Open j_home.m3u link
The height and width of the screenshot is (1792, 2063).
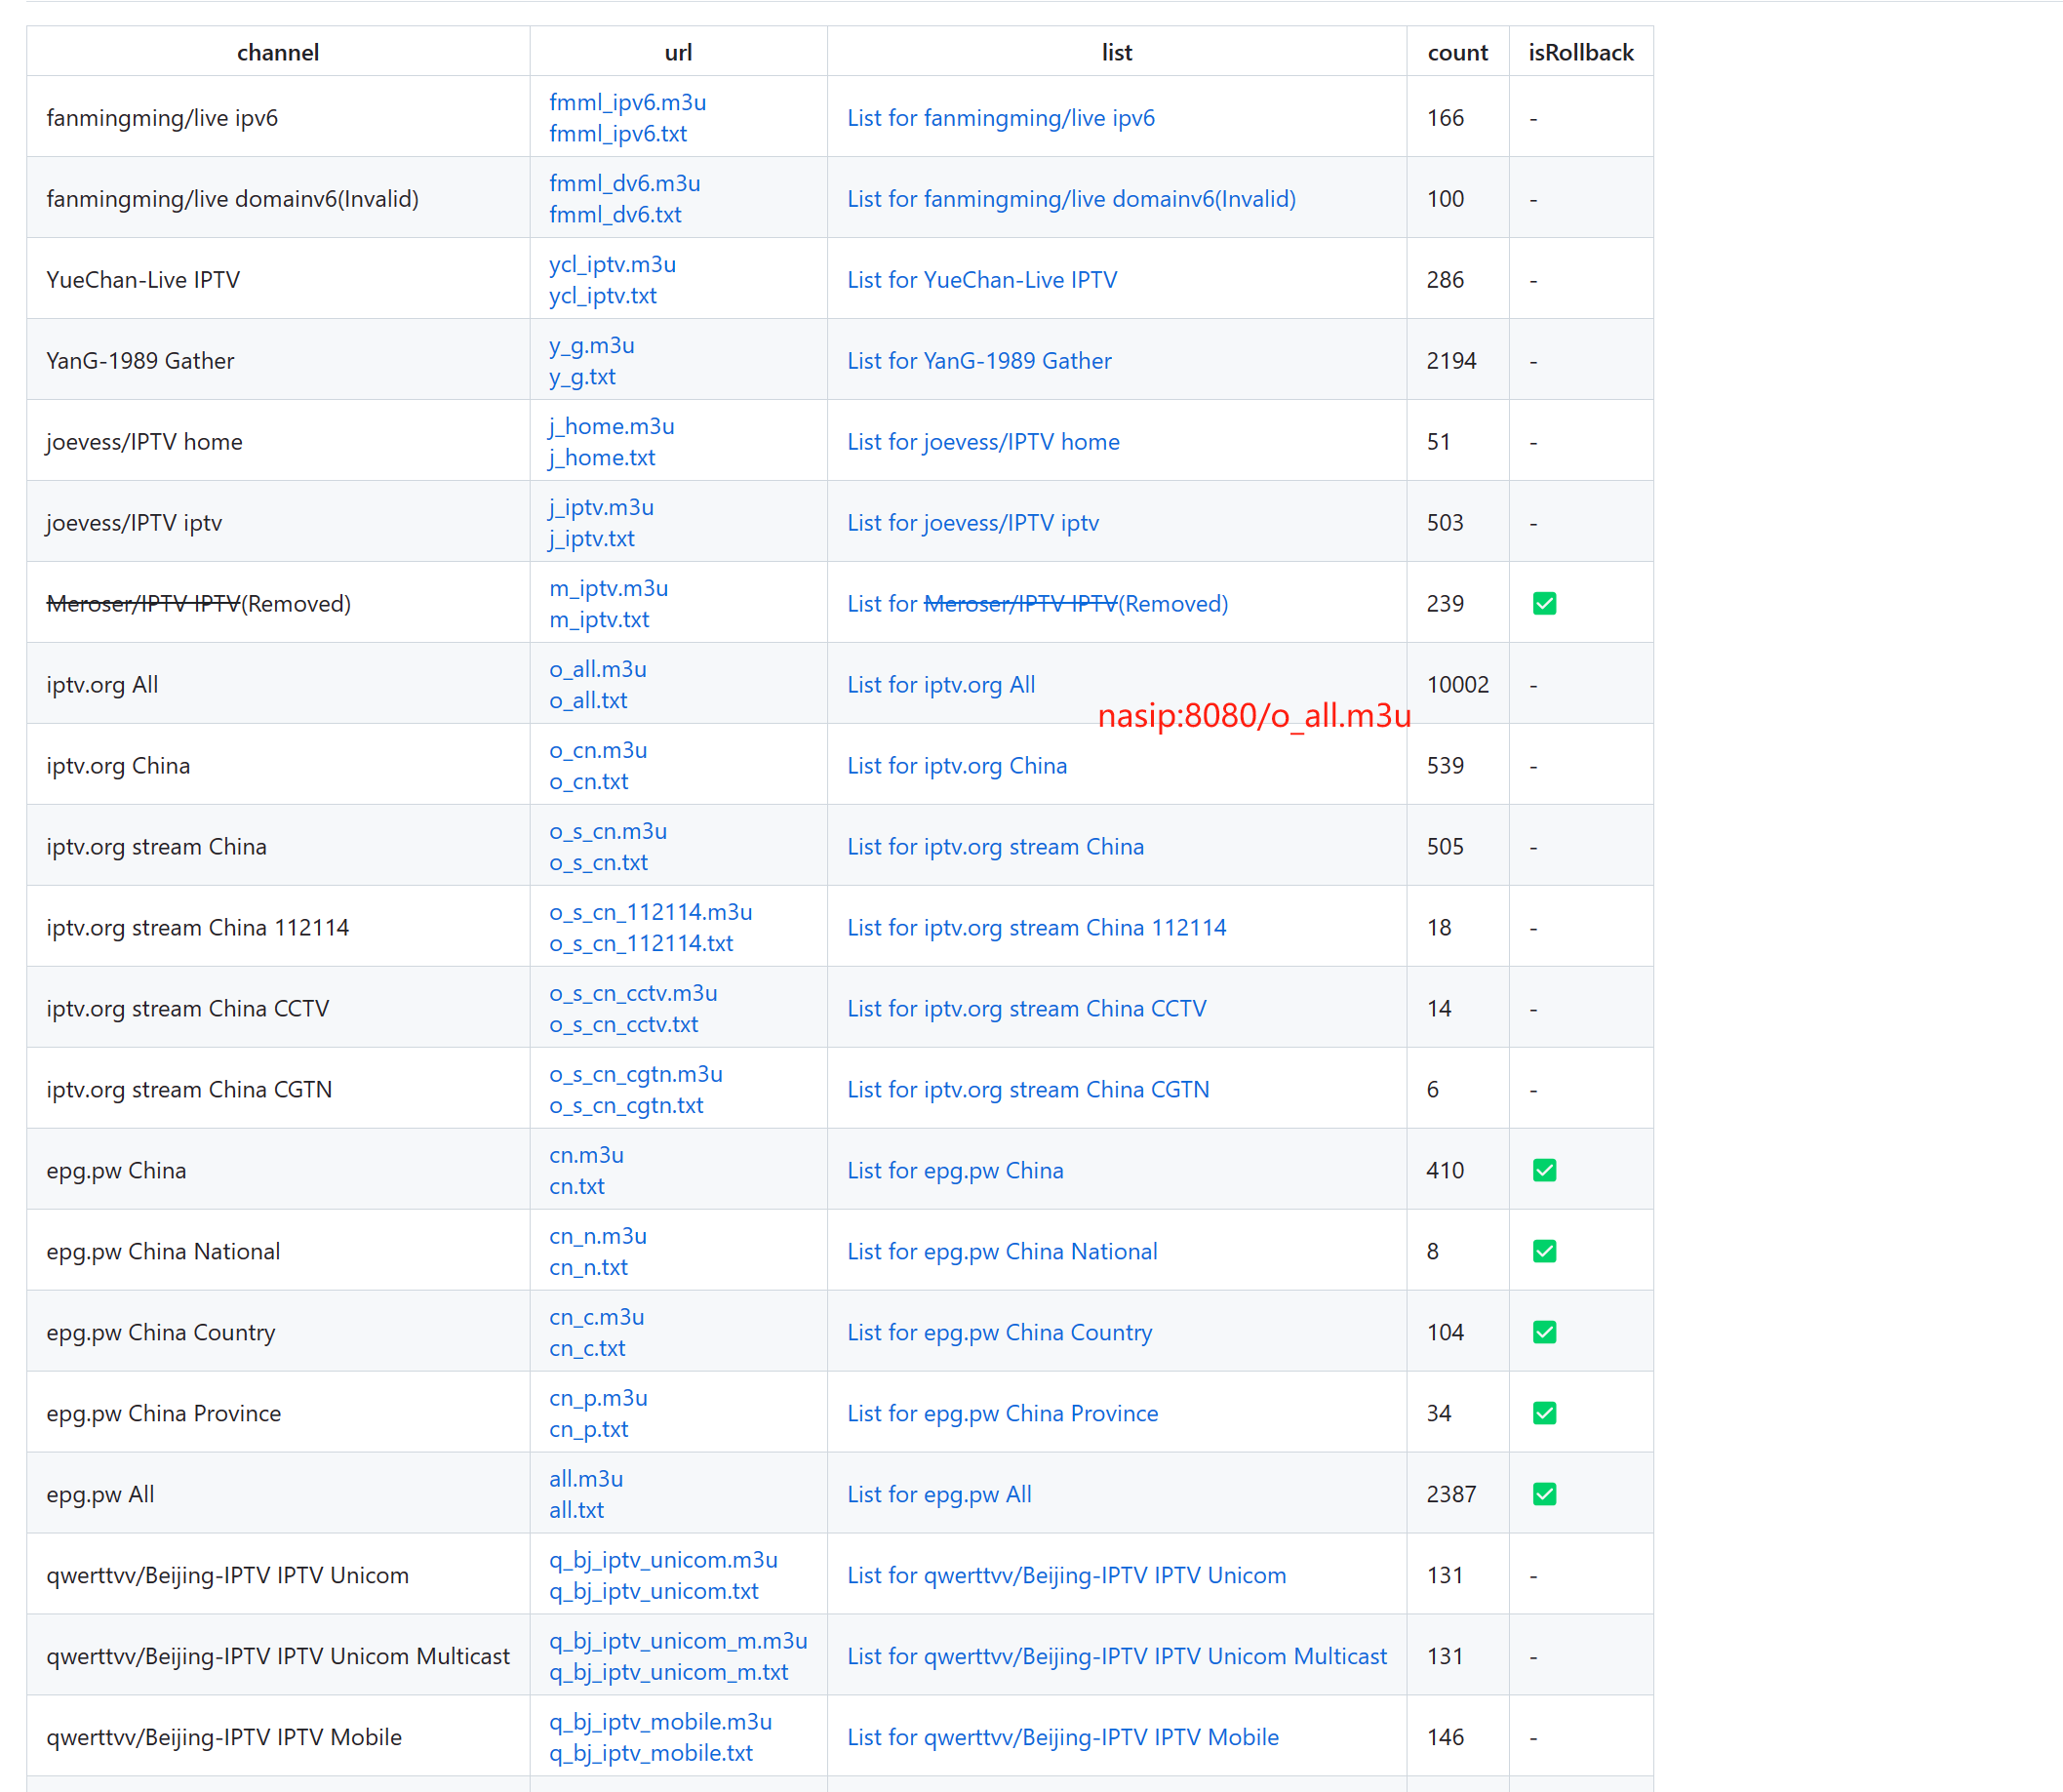click(611, 426)
